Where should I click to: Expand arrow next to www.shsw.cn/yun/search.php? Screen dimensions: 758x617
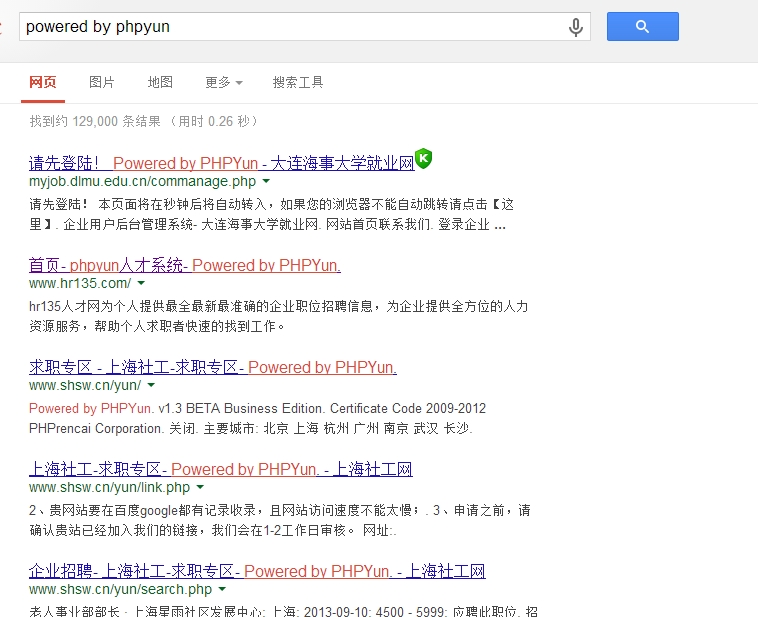(x=222, y=589)
